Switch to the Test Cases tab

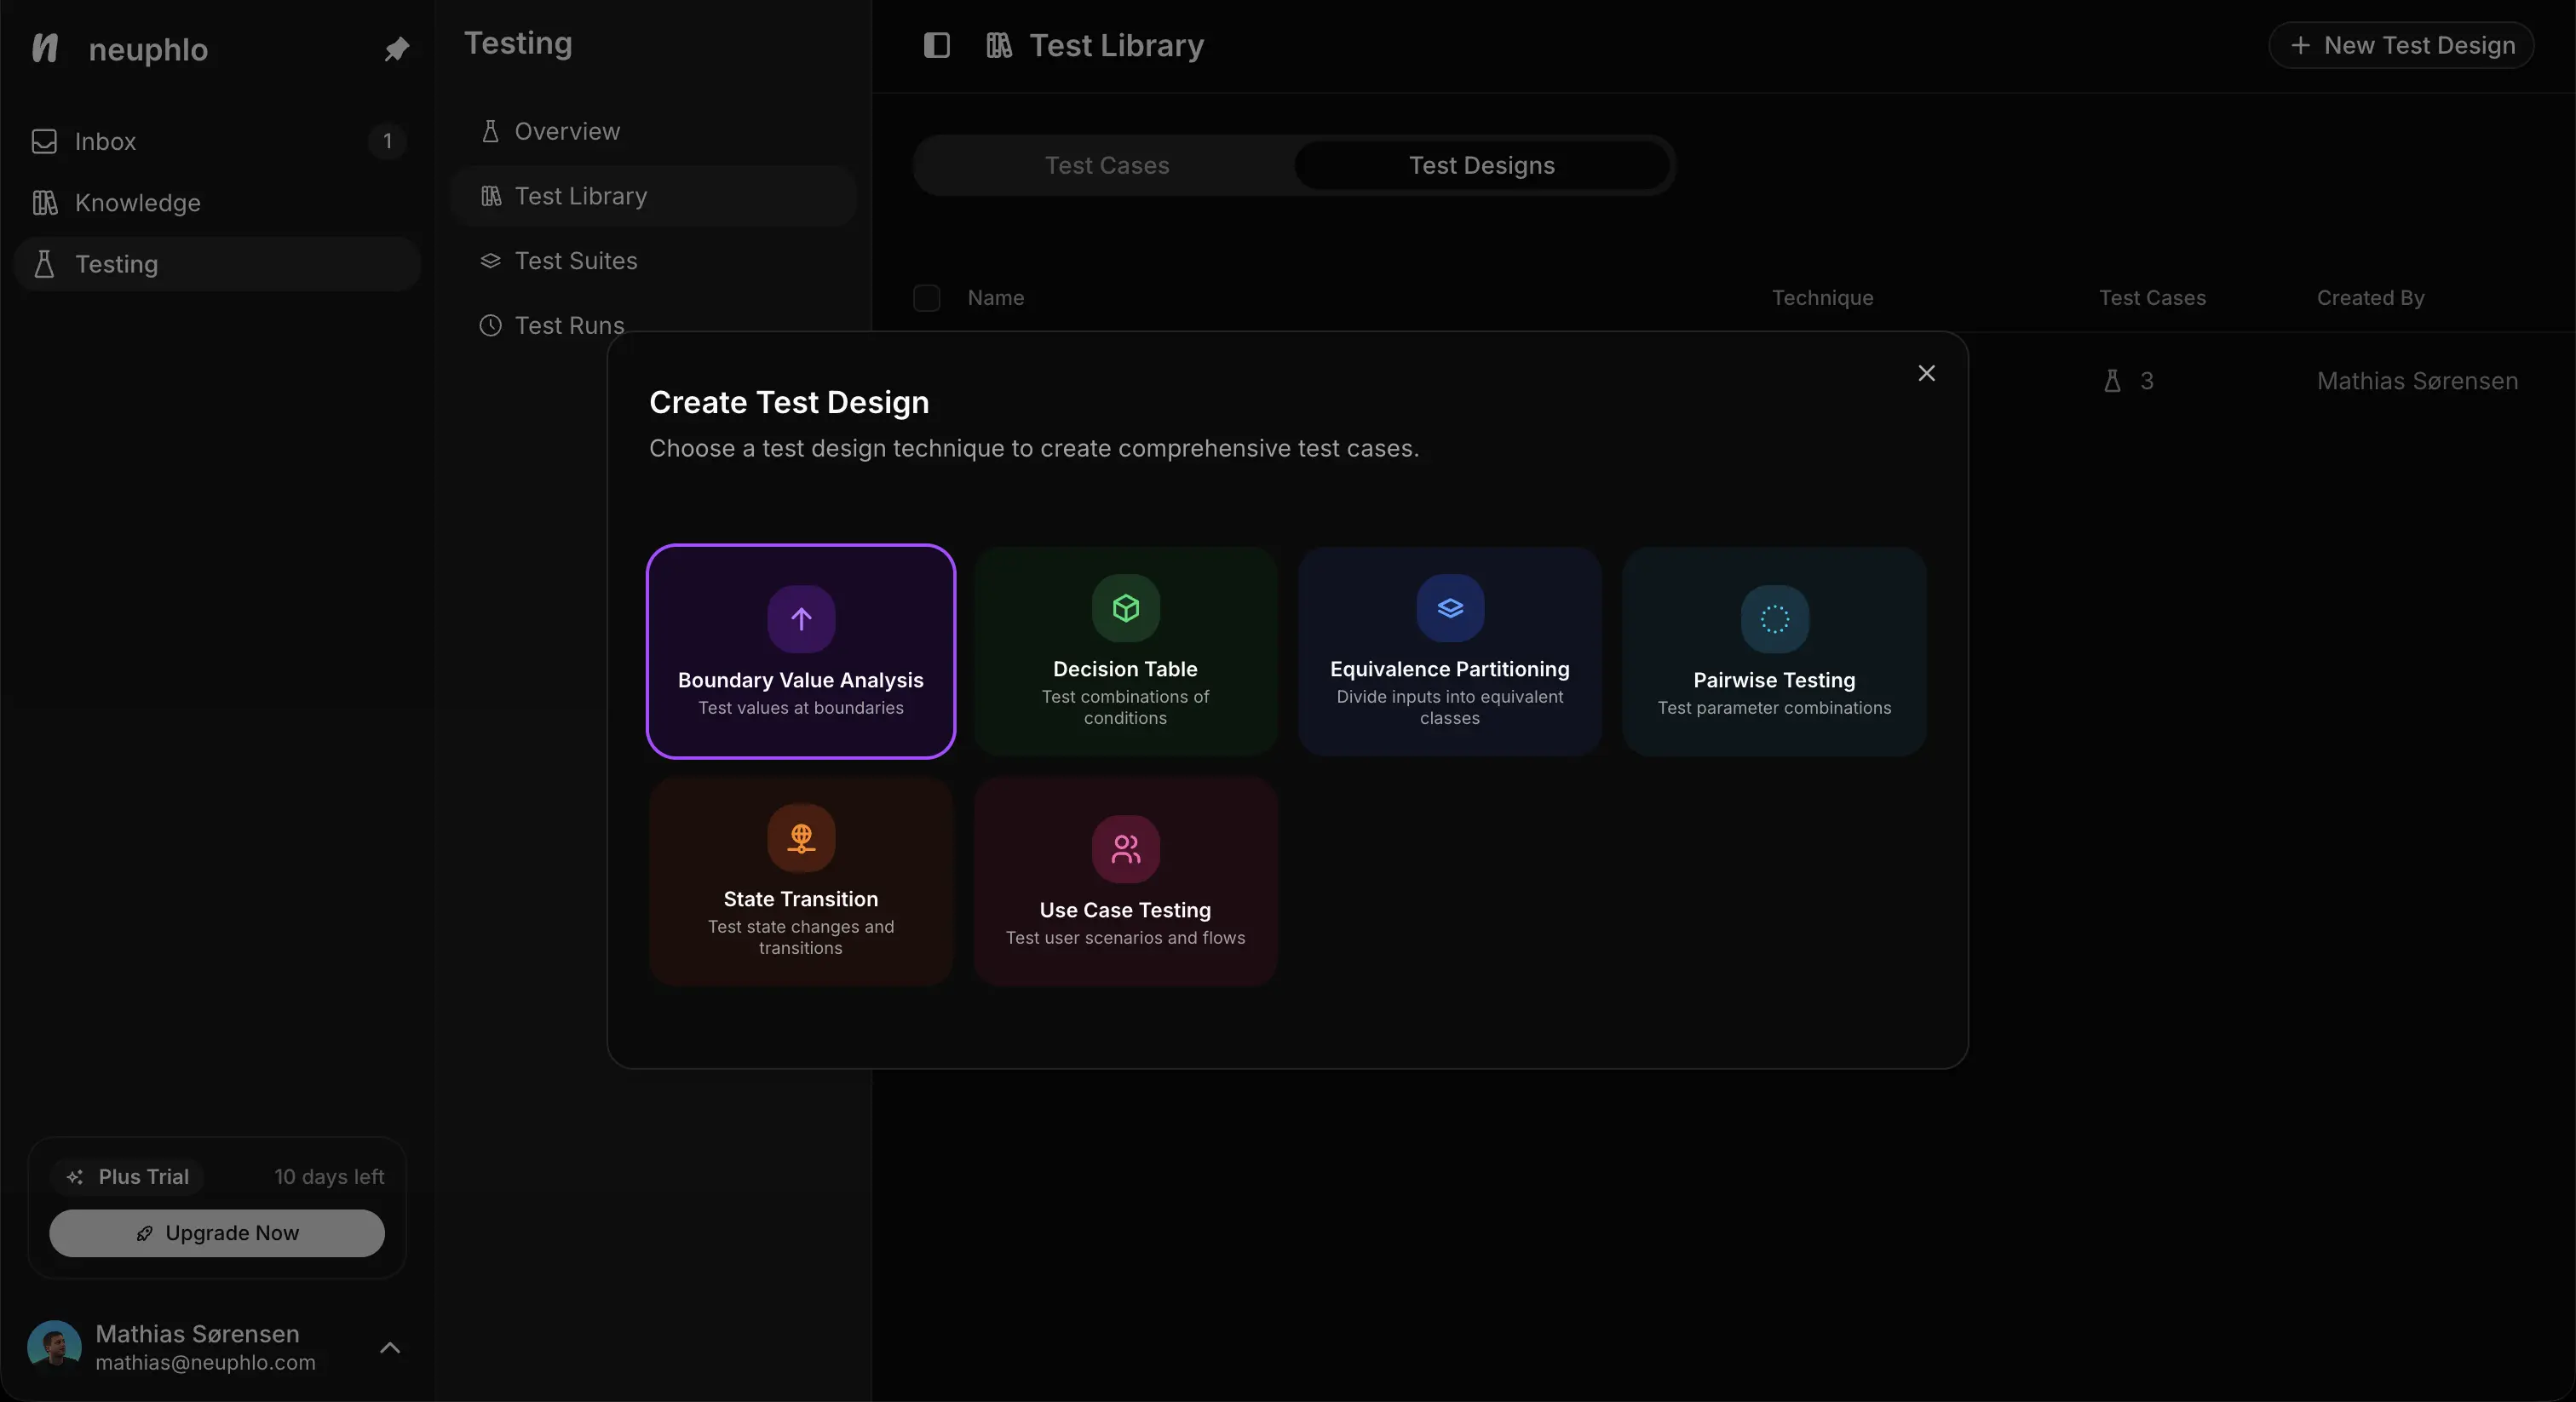click(1106, 165)
